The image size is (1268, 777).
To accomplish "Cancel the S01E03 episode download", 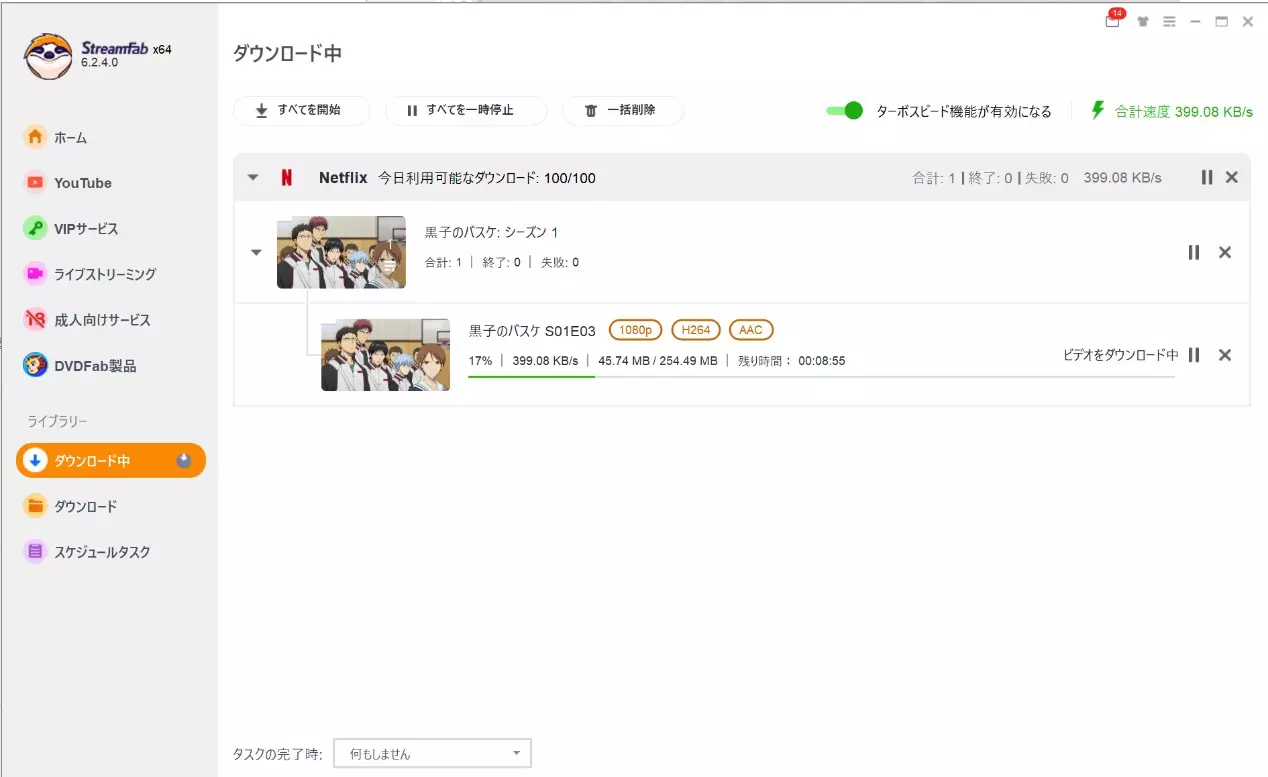I will (x=1225, y=355).
